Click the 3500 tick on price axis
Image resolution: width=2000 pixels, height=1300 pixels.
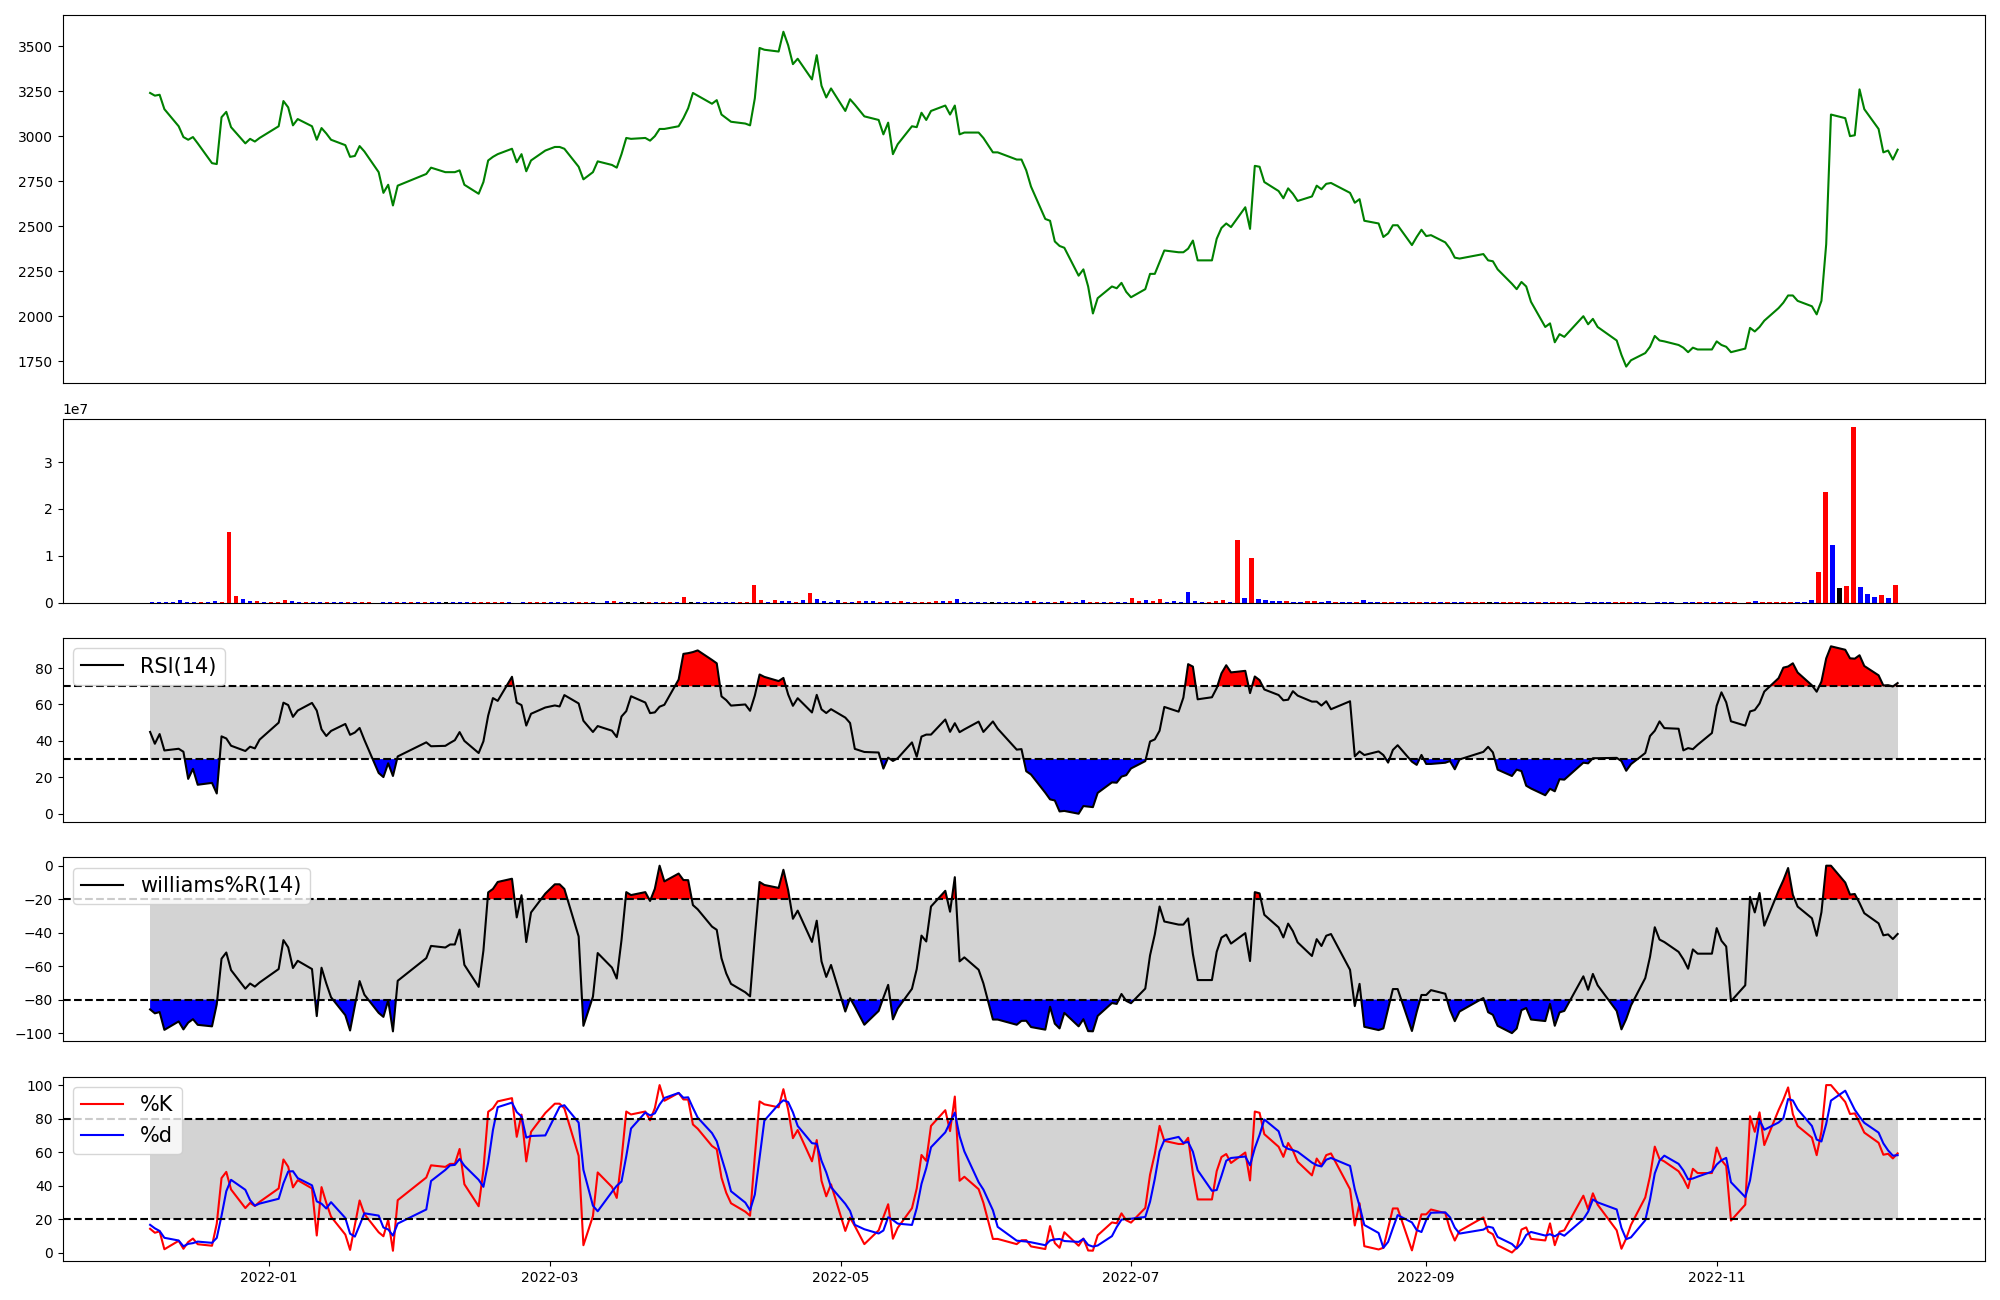pos(35,47)
